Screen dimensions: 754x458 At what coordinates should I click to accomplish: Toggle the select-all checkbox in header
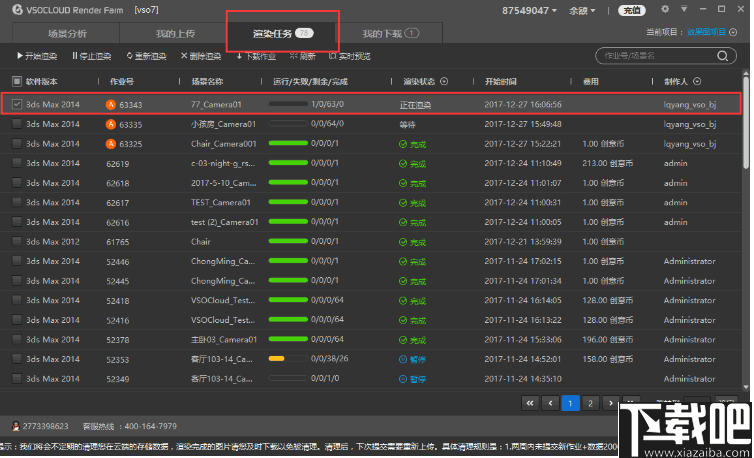(x=17, y=81)
